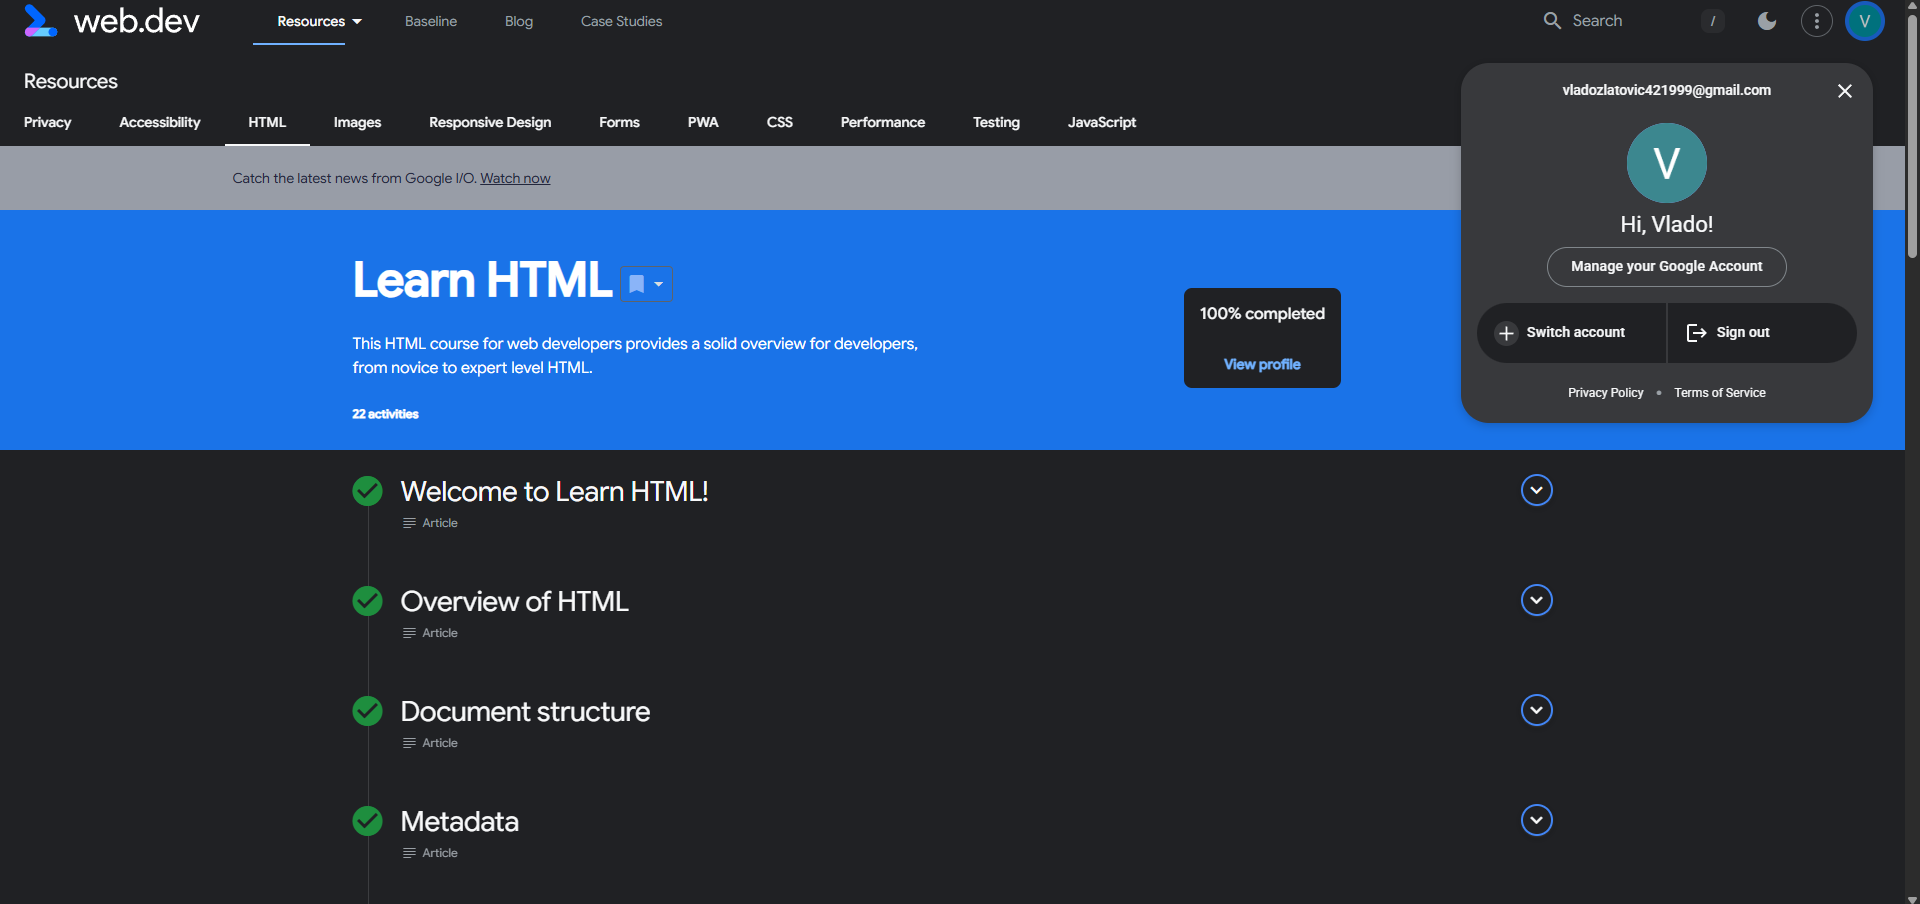Click the search magnifier icon
Image resolution: width=1920 pixels, height=904 pixels.
(x=1552, y=21)
